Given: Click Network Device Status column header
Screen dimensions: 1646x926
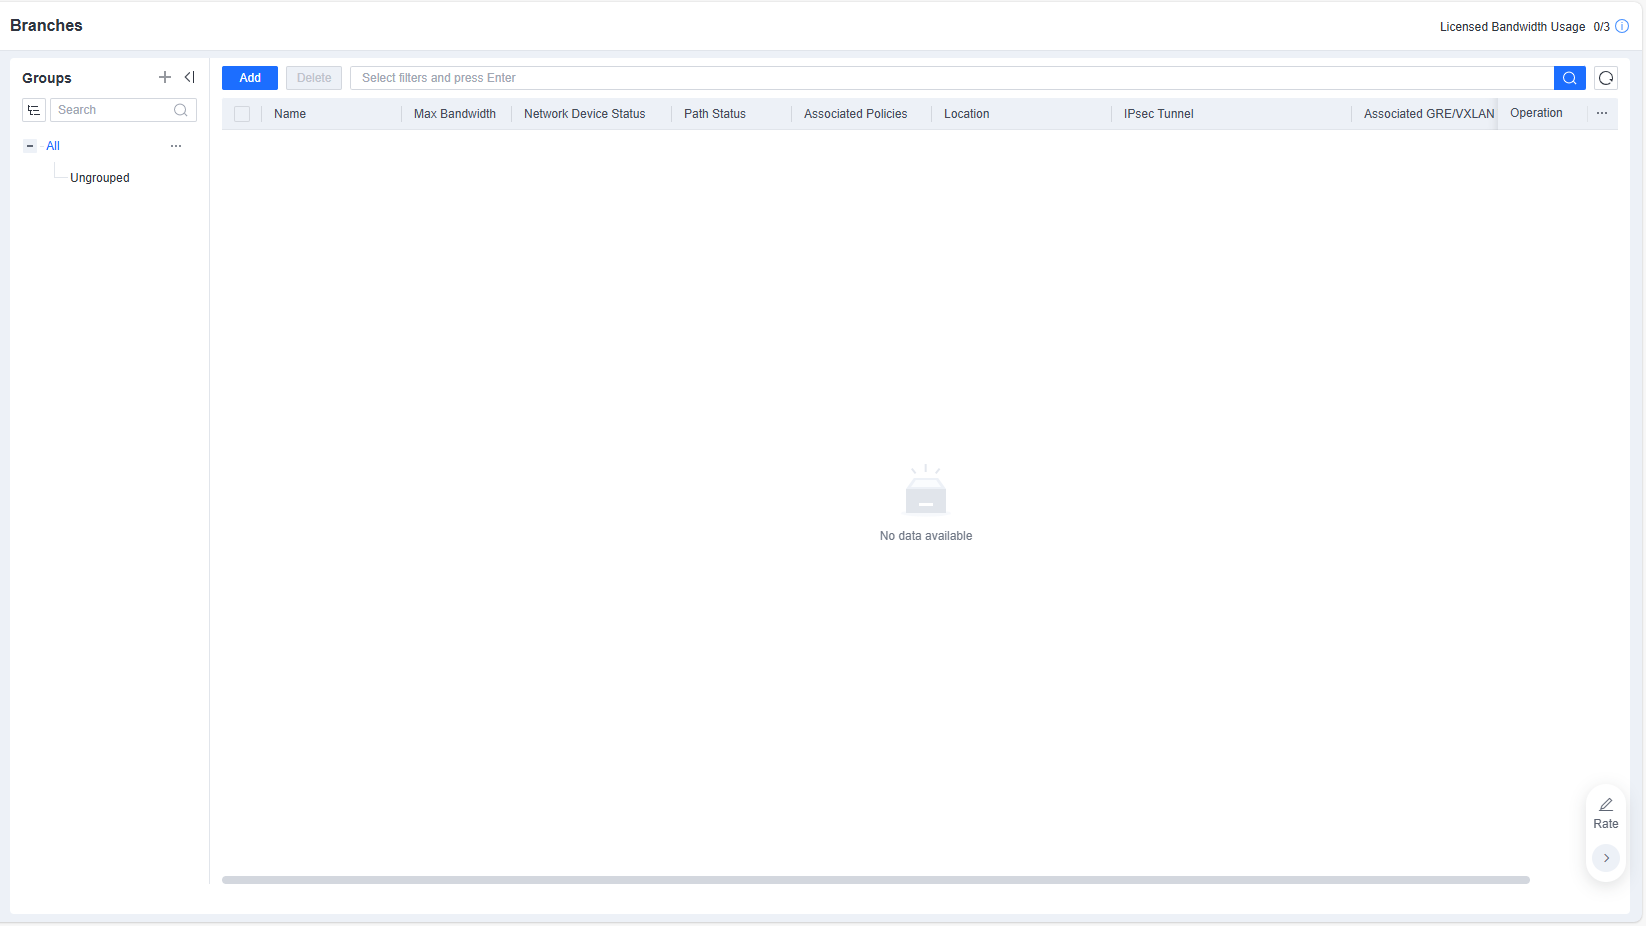Looking at the screenshot, I should tap(585, 114).
